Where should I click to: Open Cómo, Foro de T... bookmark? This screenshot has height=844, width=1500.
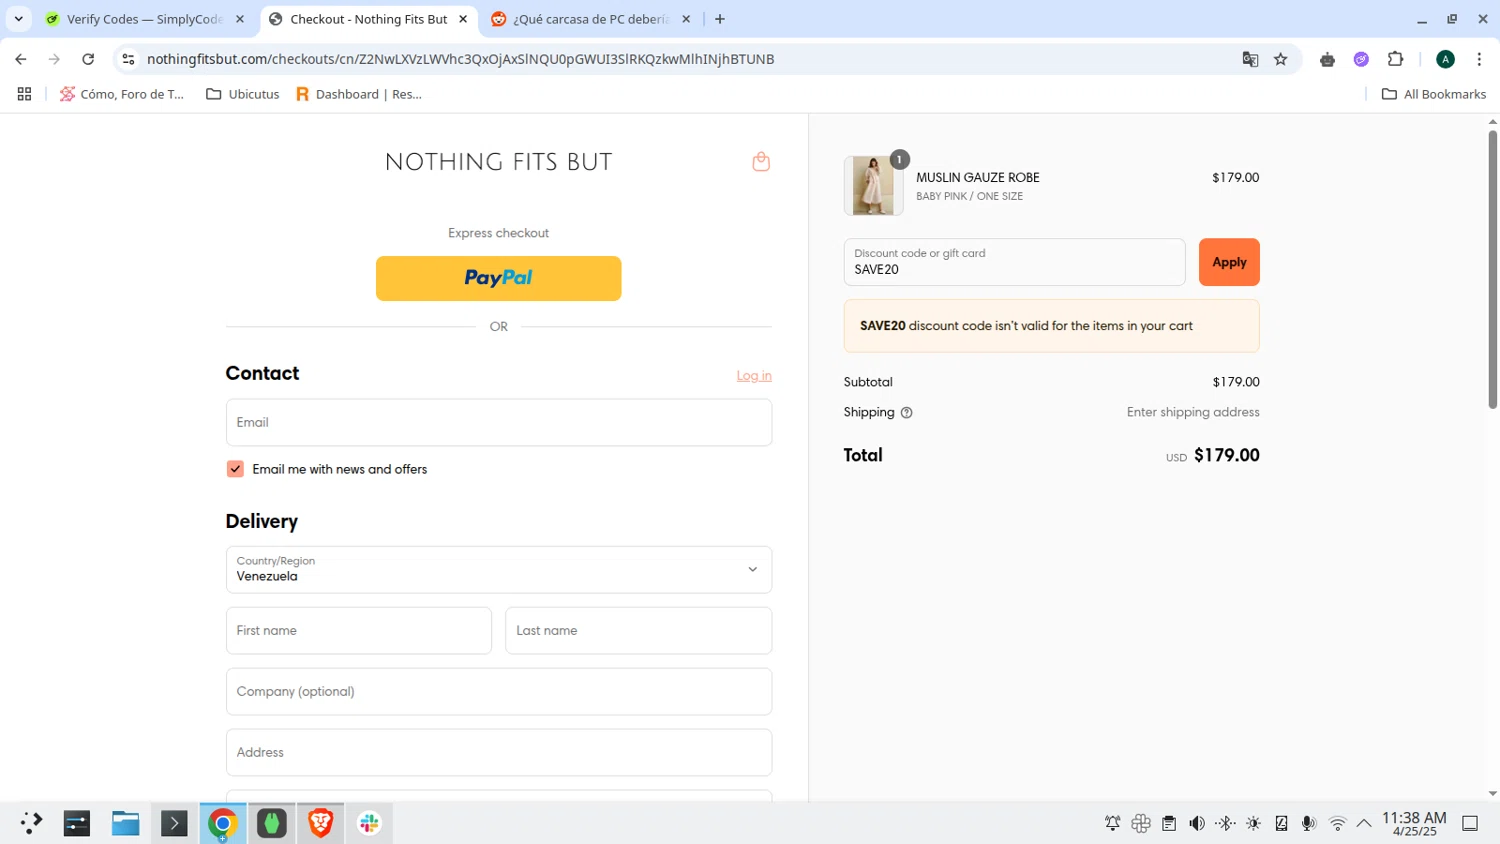[x=122, y=94]
